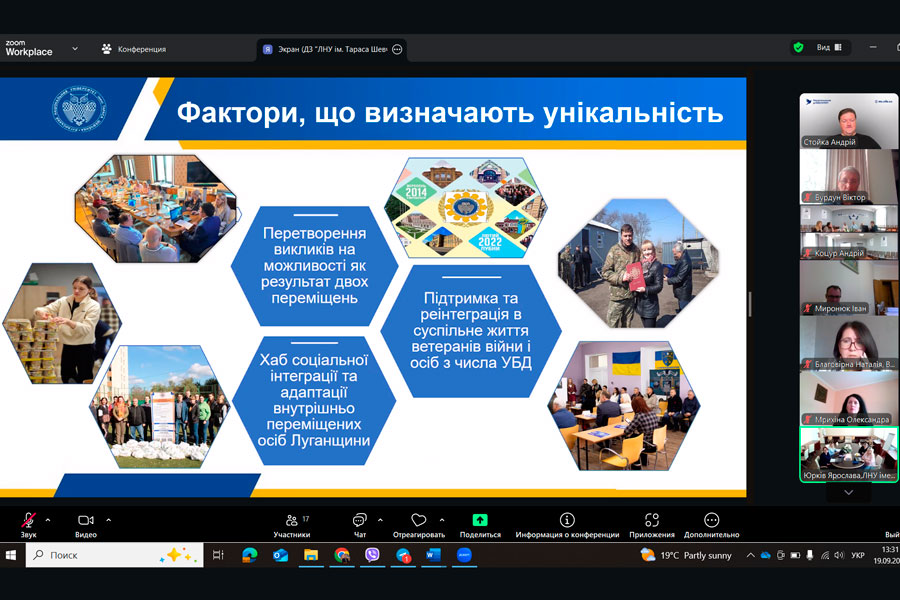Open Google Chrome from taskbar
This screenshot has height=600, width=900.
pos(342,555)
